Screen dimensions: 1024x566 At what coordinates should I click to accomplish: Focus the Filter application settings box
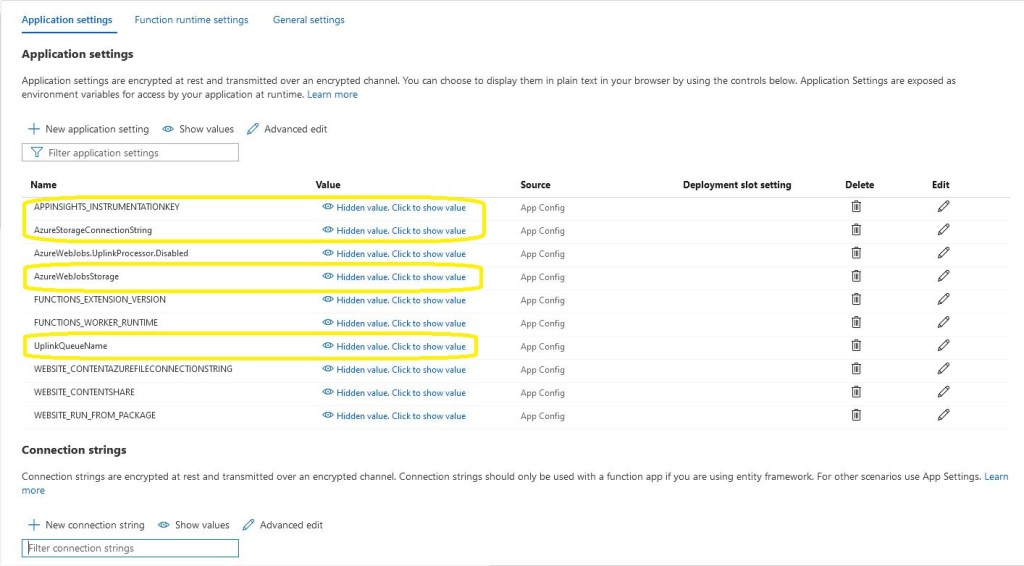(x=130, y=153)
